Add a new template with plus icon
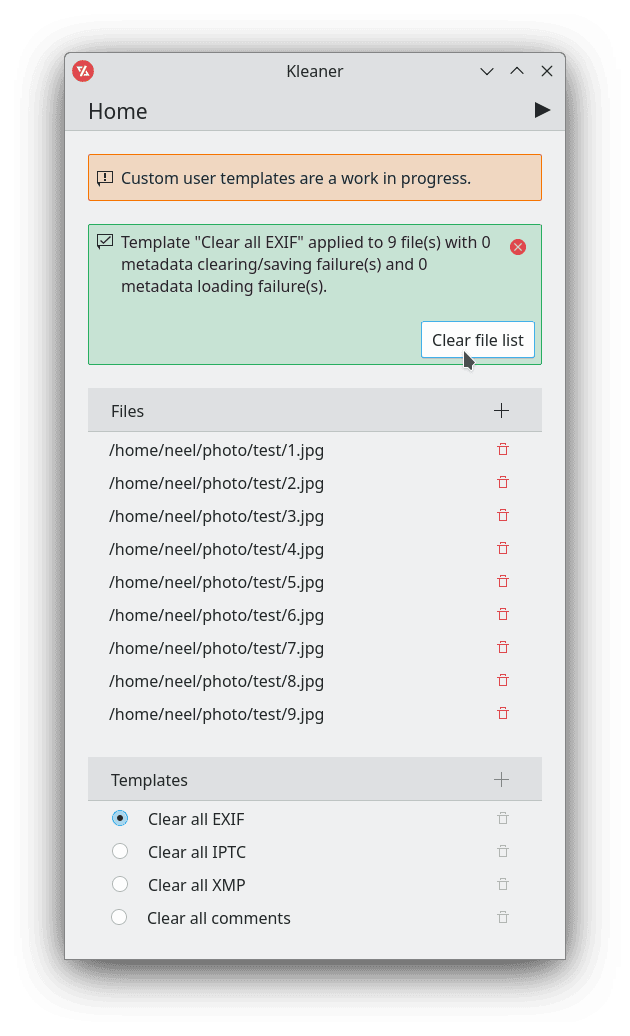The image size is (630, 1036). [x=501, y=780]
